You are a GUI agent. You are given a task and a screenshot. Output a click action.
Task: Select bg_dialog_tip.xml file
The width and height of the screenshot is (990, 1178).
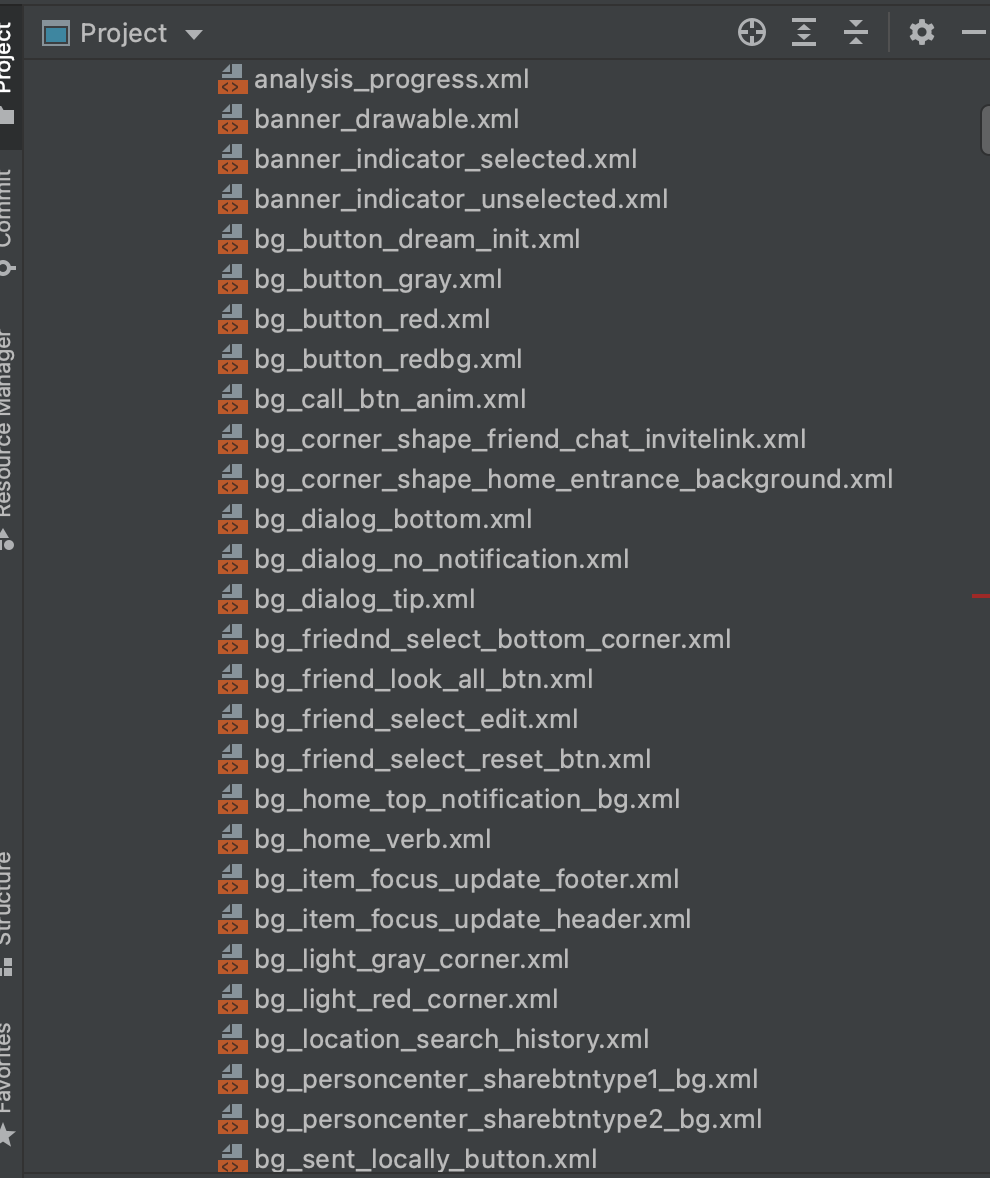(364, 599)
